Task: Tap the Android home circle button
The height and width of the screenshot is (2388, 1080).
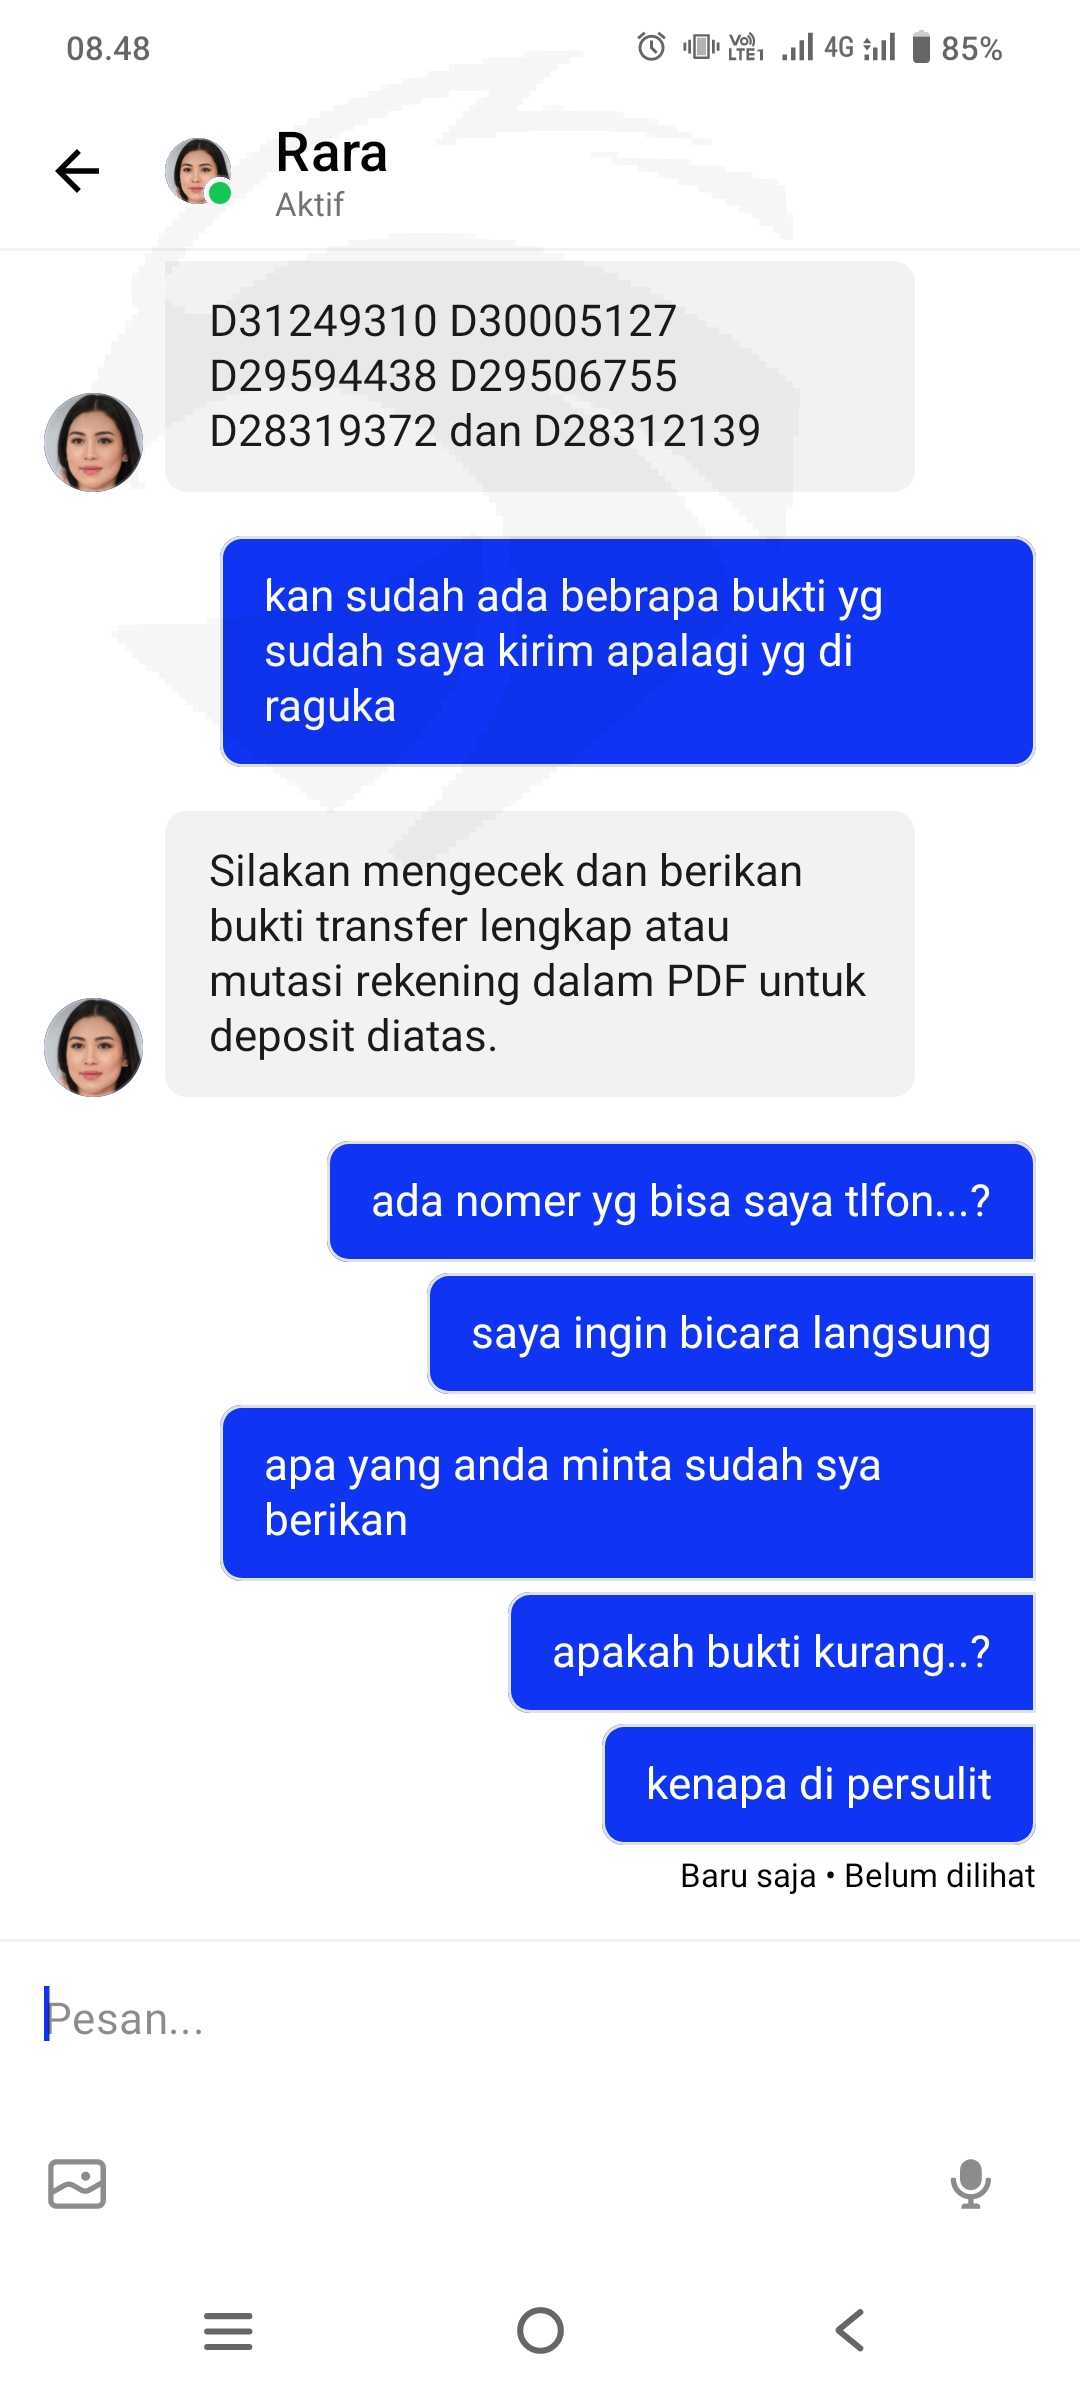Action: click(540, 2330)
